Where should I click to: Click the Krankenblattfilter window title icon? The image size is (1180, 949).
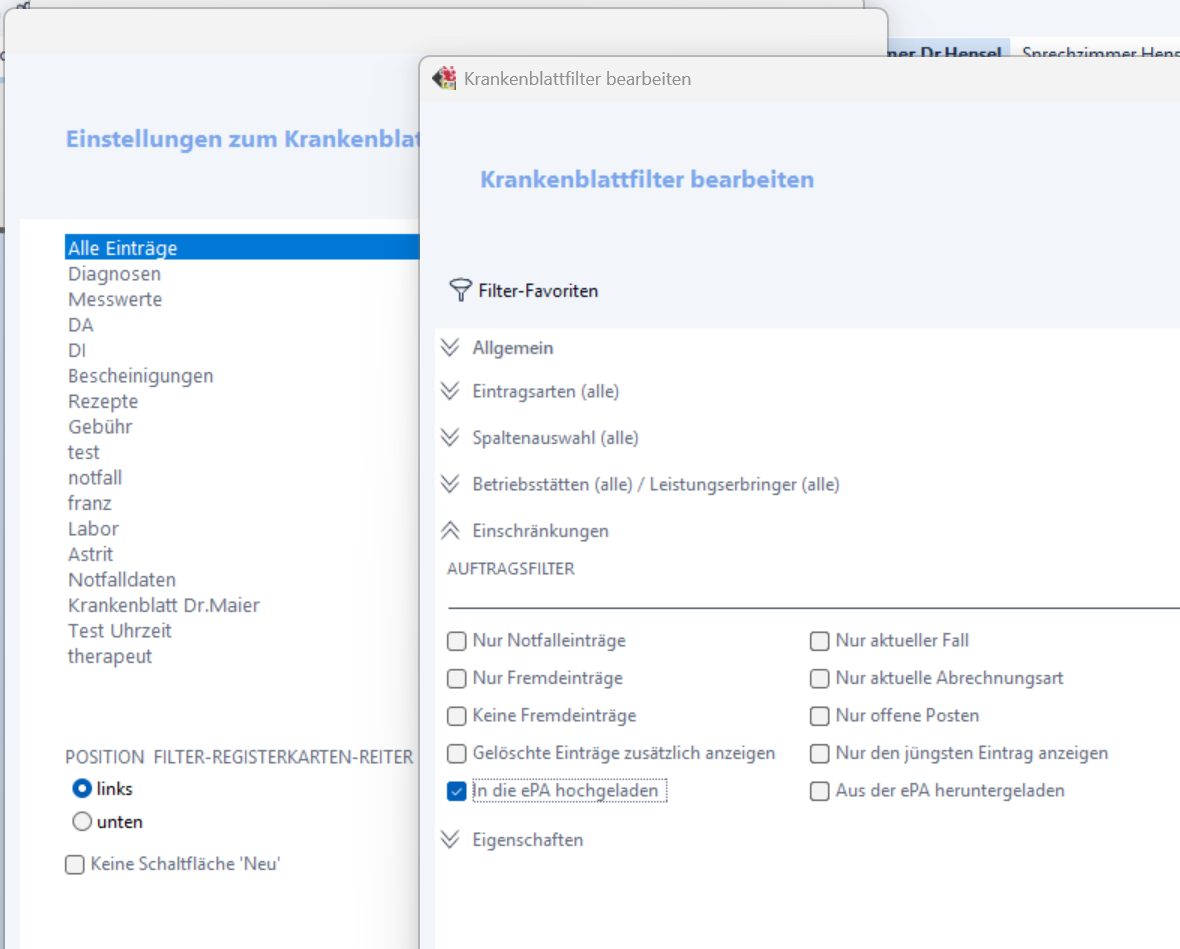pyautogui.click(x=444, y=78)
